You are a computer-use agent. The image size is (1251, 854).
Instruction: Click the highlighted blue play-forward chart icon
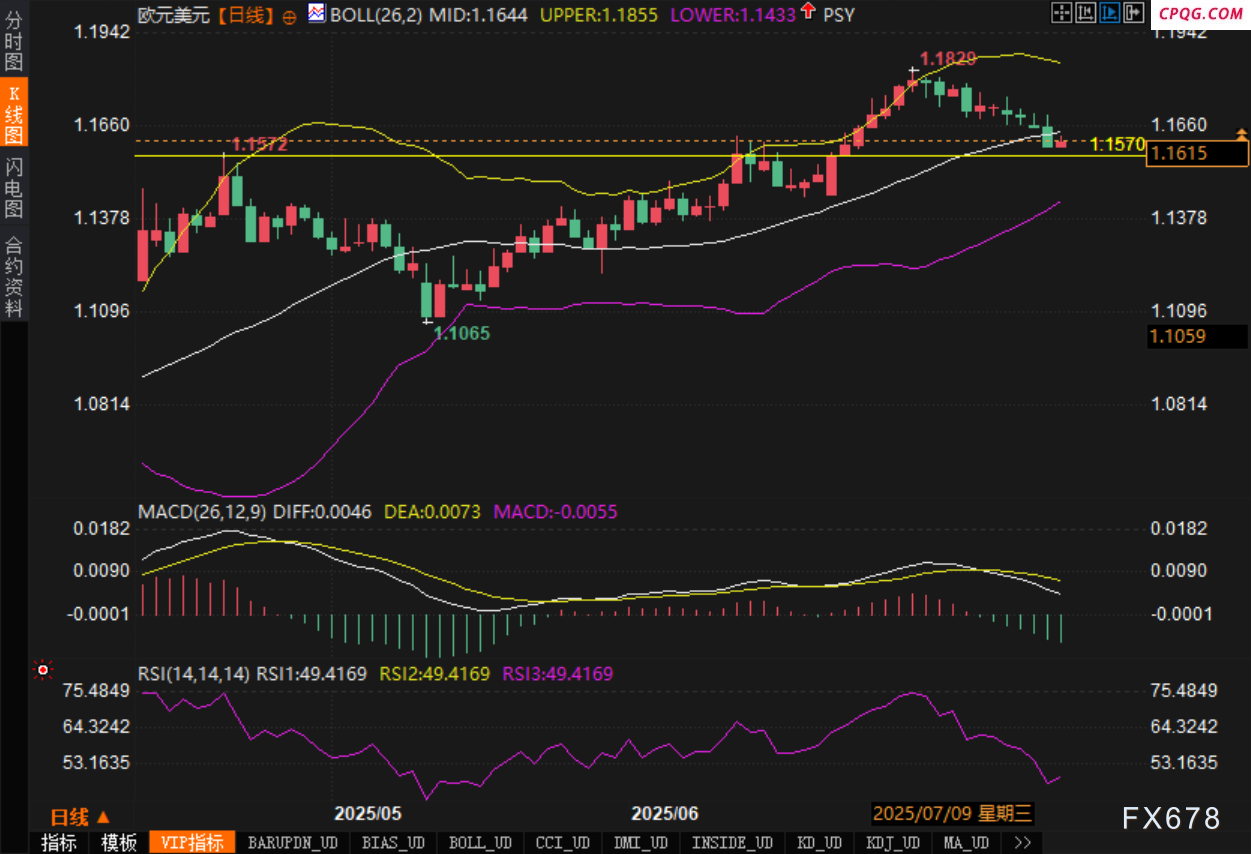(1108, 13)
